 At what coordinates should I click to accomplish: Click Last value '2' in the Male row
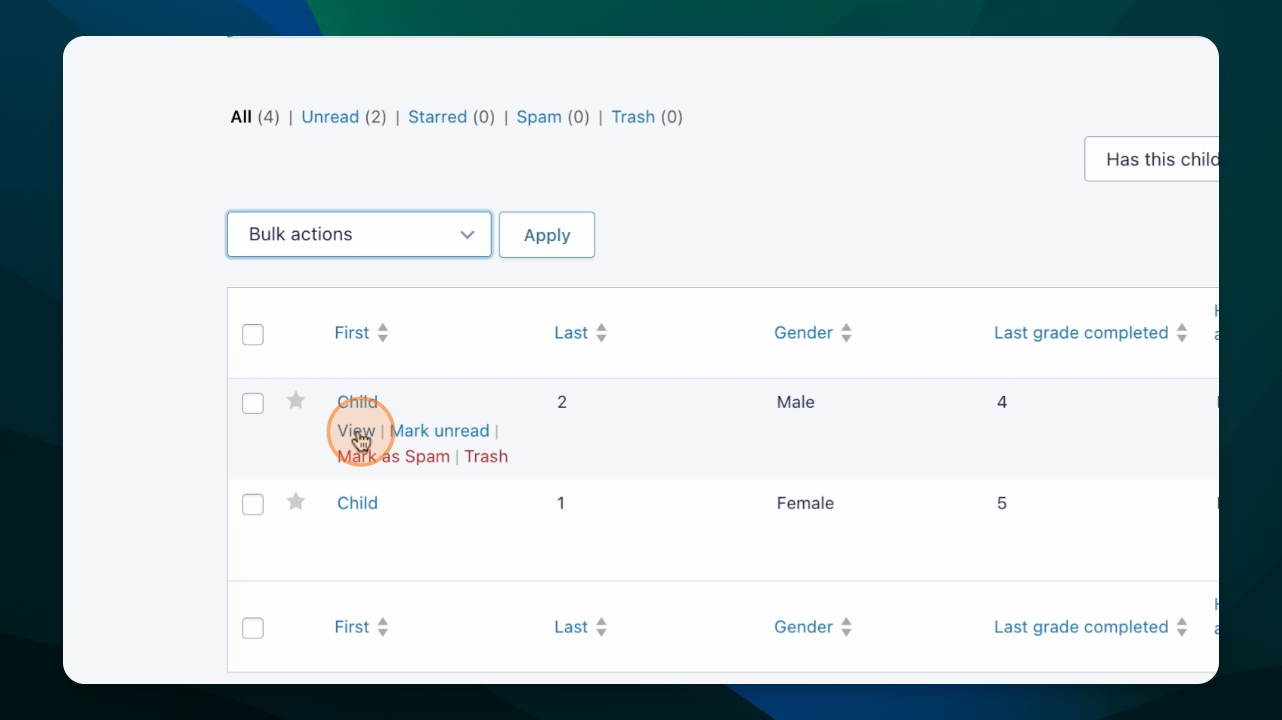[562, 402]
